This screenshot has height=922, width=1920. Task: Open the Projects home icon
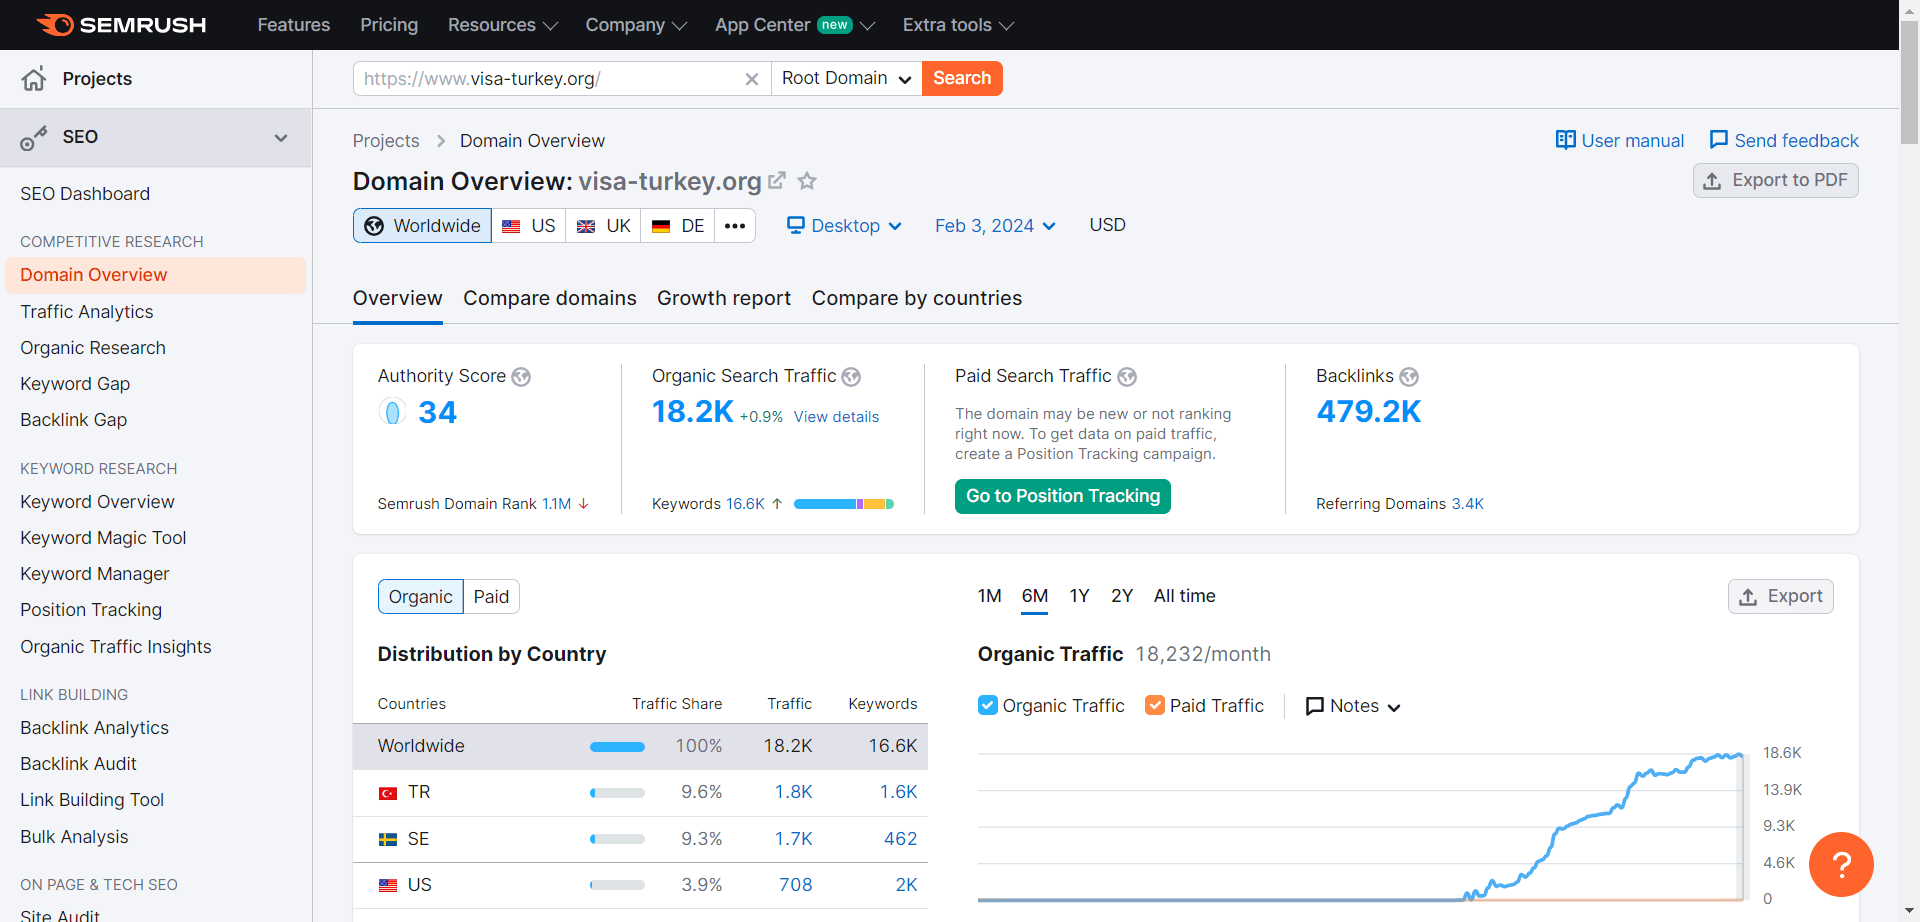coord(34,79)
